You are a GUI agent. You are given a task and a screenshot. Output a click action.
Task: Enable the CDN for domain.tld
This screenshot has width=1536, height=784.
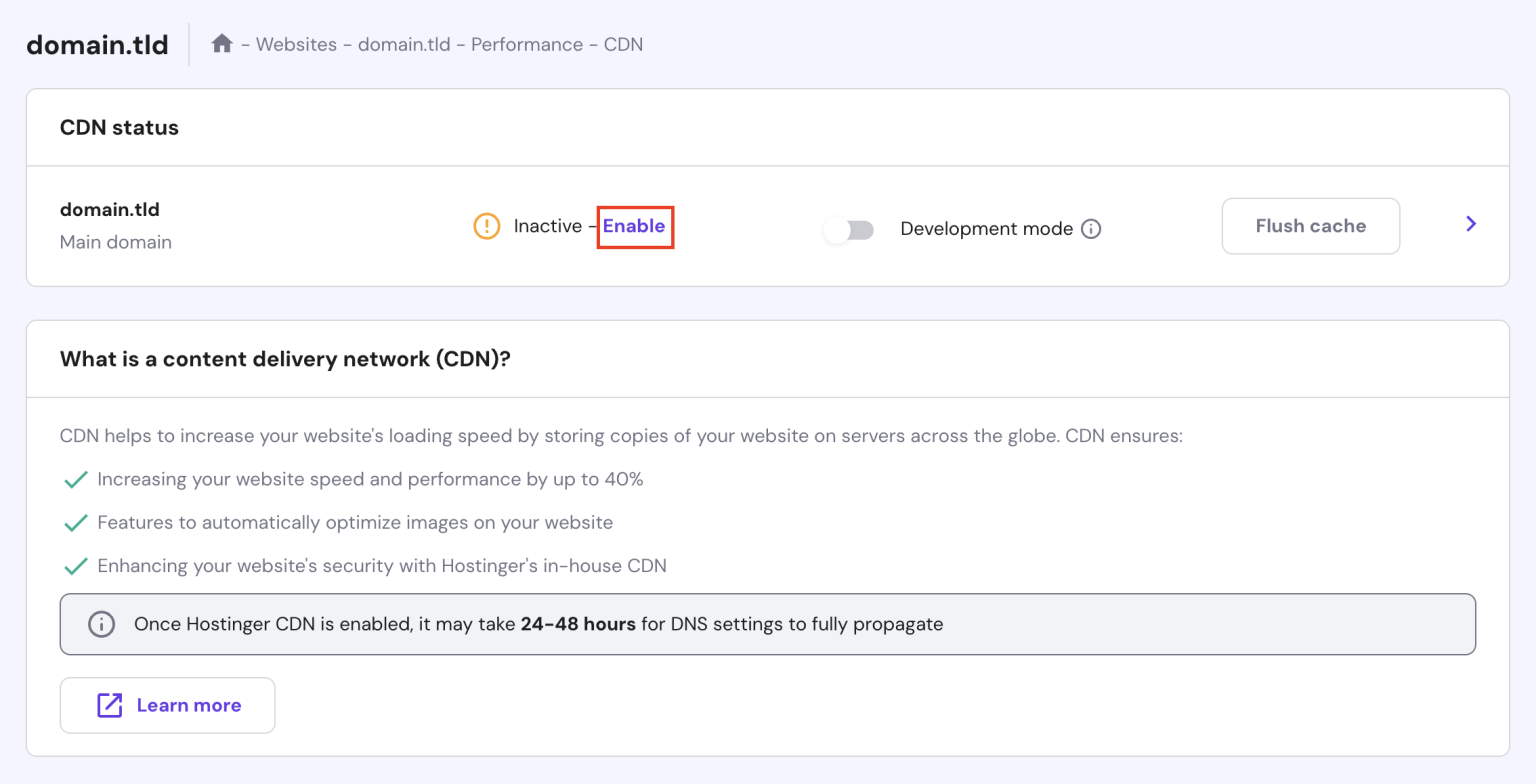(x=635, y=226)
